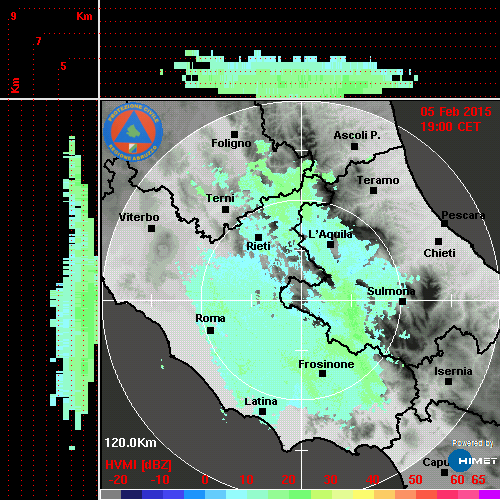Click the '30' value on dBZ scale

[x=330, y=480]
